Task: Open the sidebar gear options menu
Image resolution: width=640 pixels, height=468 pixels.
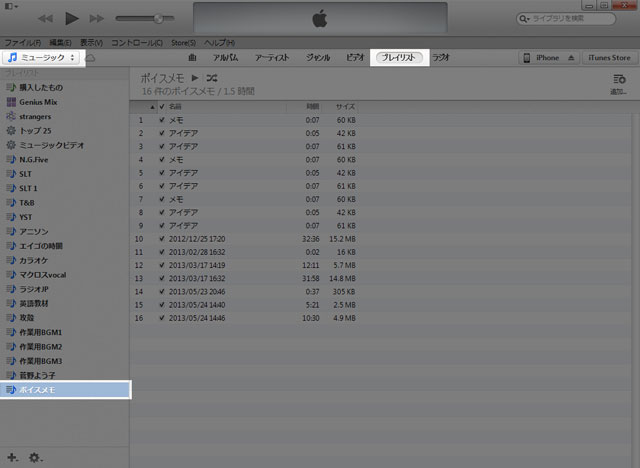Action: point(35,457)
